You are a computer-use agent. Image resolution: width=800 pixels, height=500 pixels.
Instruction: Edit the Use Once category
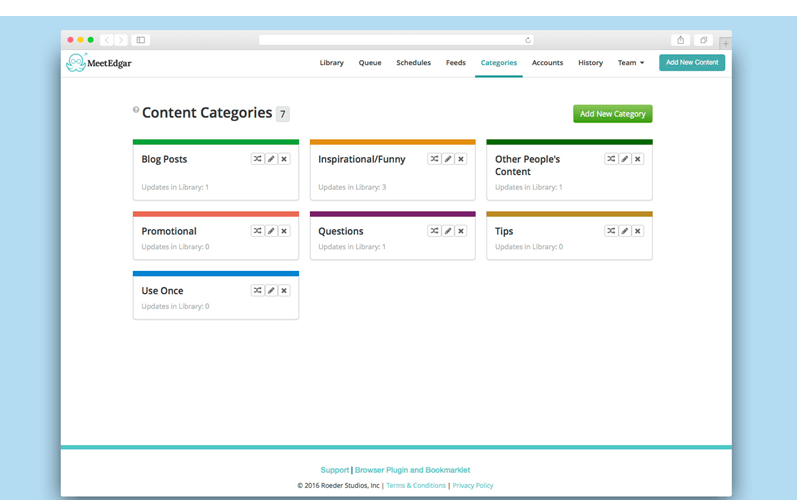tap(271, 291)
